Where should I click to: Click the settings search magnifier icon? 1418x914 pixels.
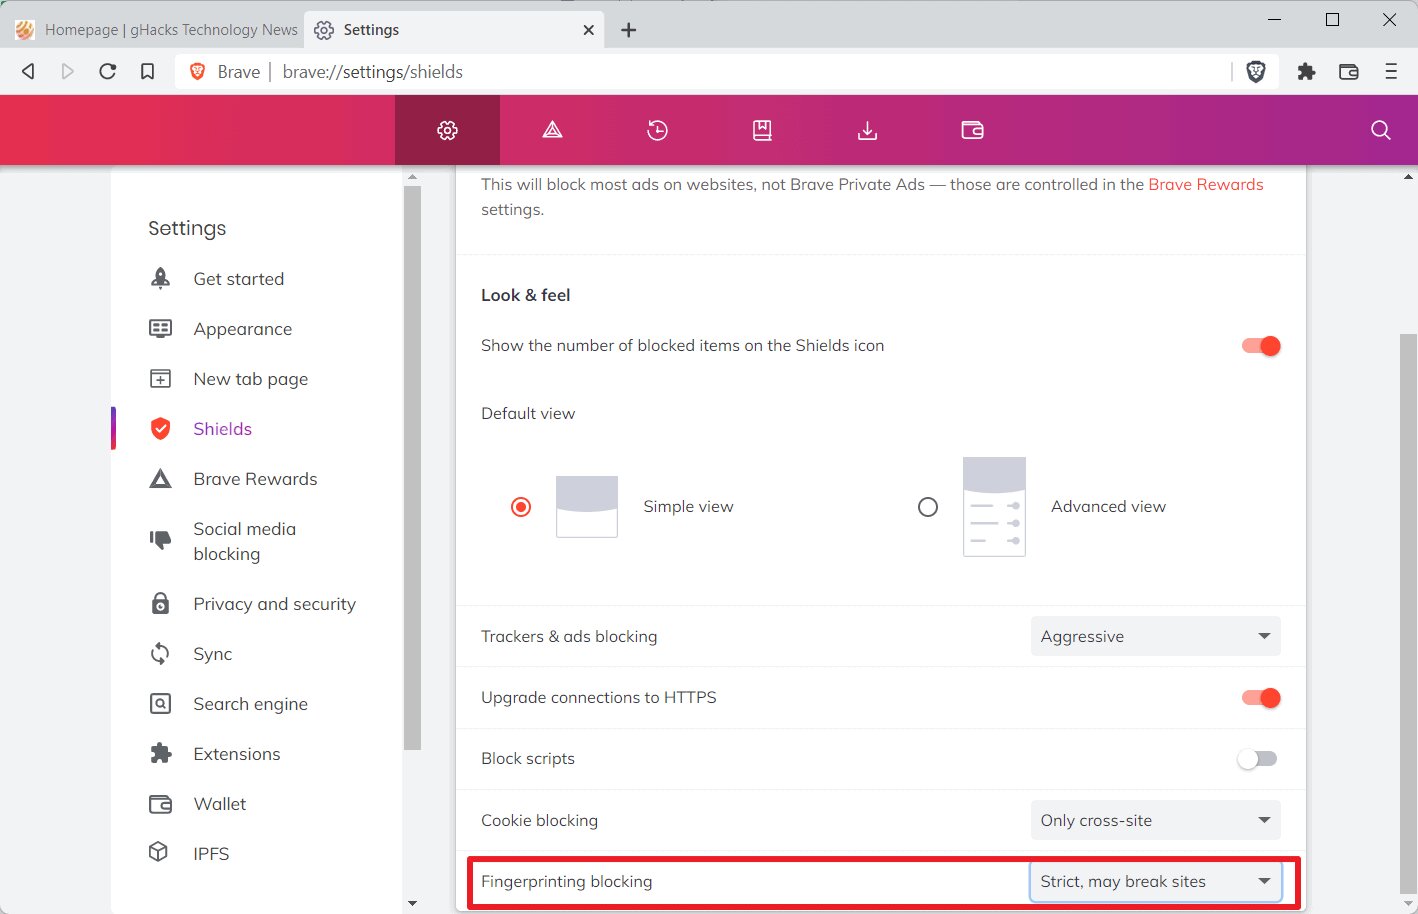tap(1380, 130)
